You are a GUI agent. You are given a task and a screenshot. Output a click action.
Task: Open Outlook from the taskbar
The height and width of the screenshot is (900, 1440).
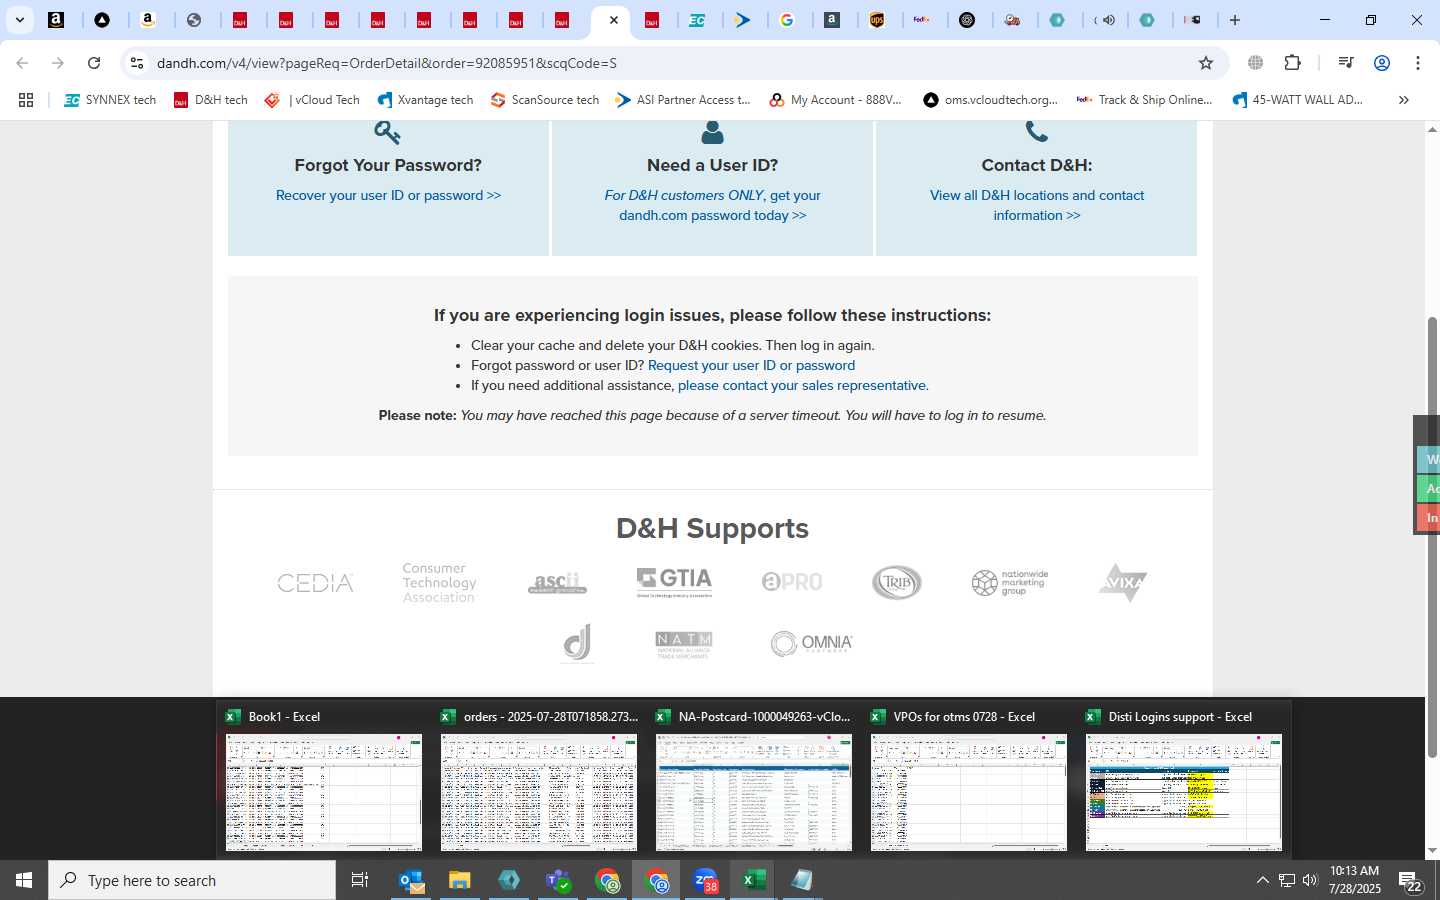(411, 880)
